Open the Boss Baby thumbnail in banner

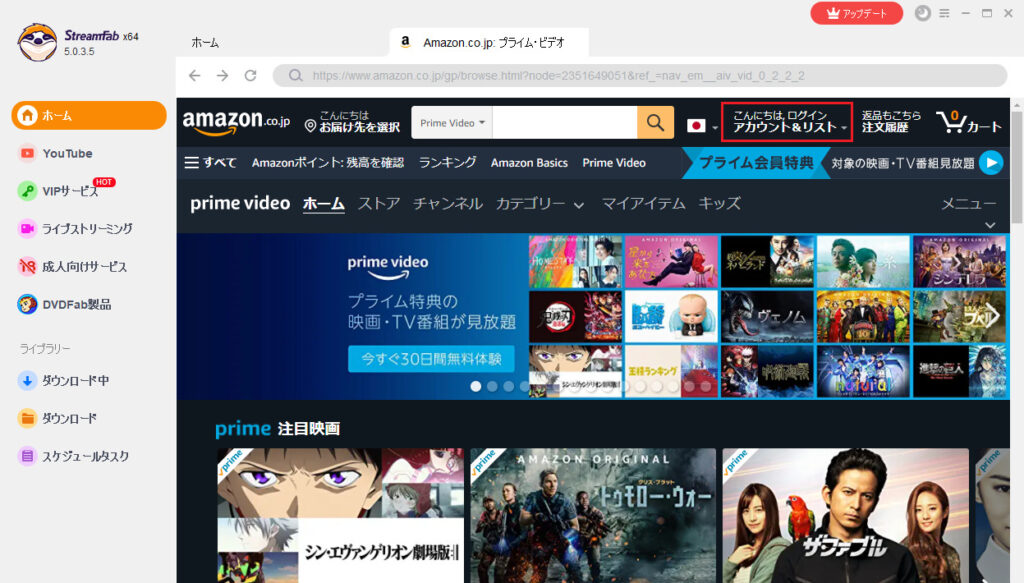point(671,317)
